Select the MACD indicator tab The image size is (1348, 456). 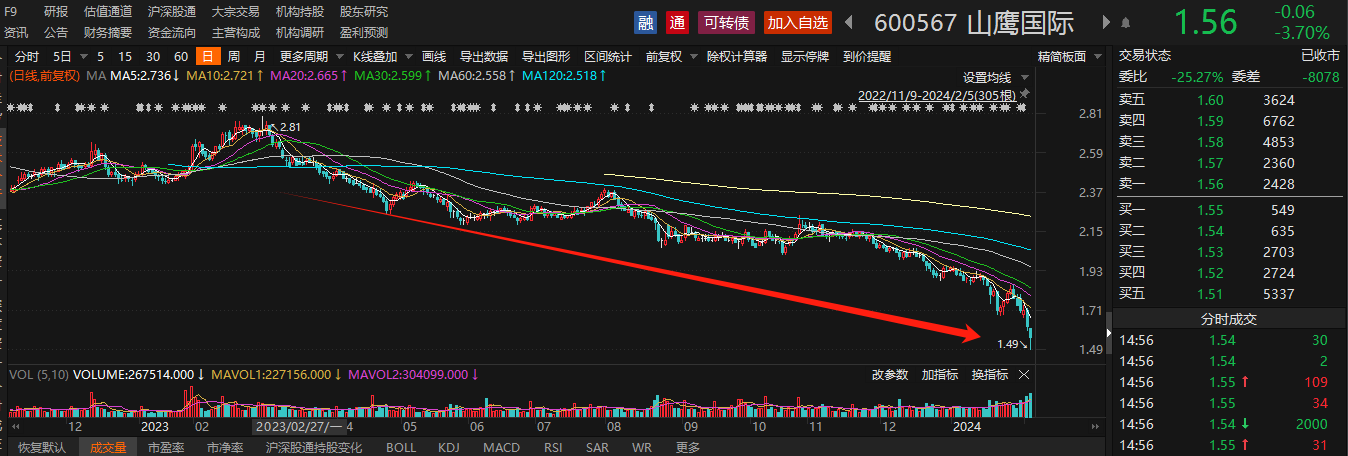pos(501,447)
